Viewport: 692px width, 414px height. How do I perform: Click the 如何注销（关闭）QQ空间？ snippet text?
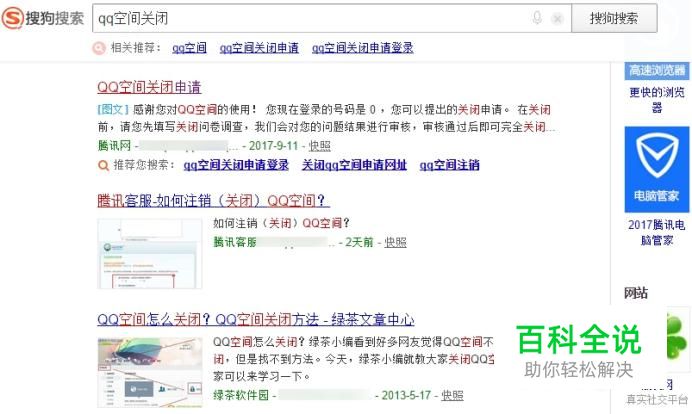(x=281, y=223)
